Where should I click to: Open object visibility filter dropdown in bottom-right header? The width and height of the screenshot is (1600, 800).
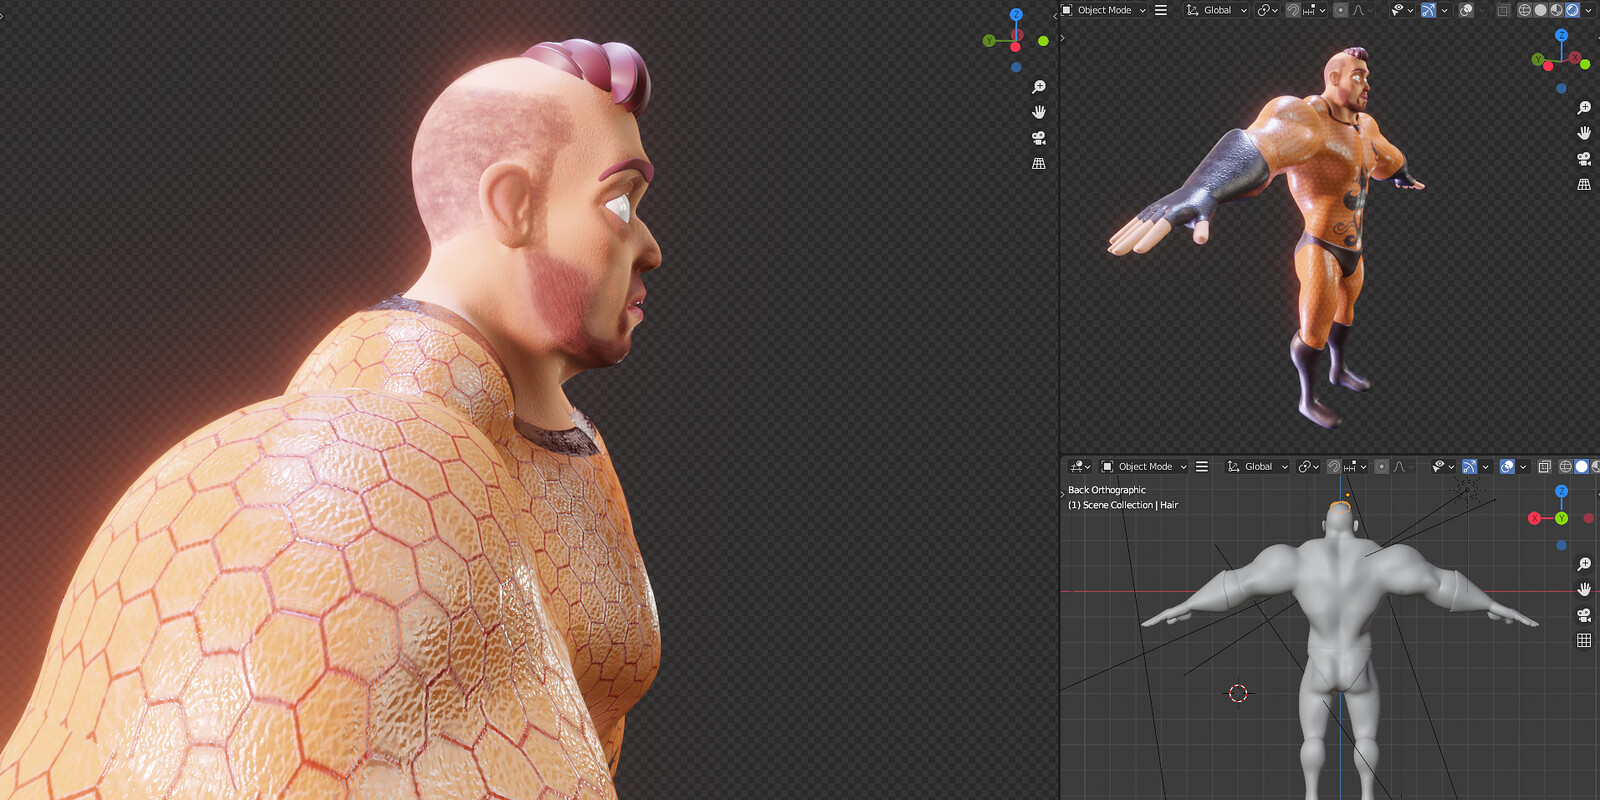pos(1443,467)
